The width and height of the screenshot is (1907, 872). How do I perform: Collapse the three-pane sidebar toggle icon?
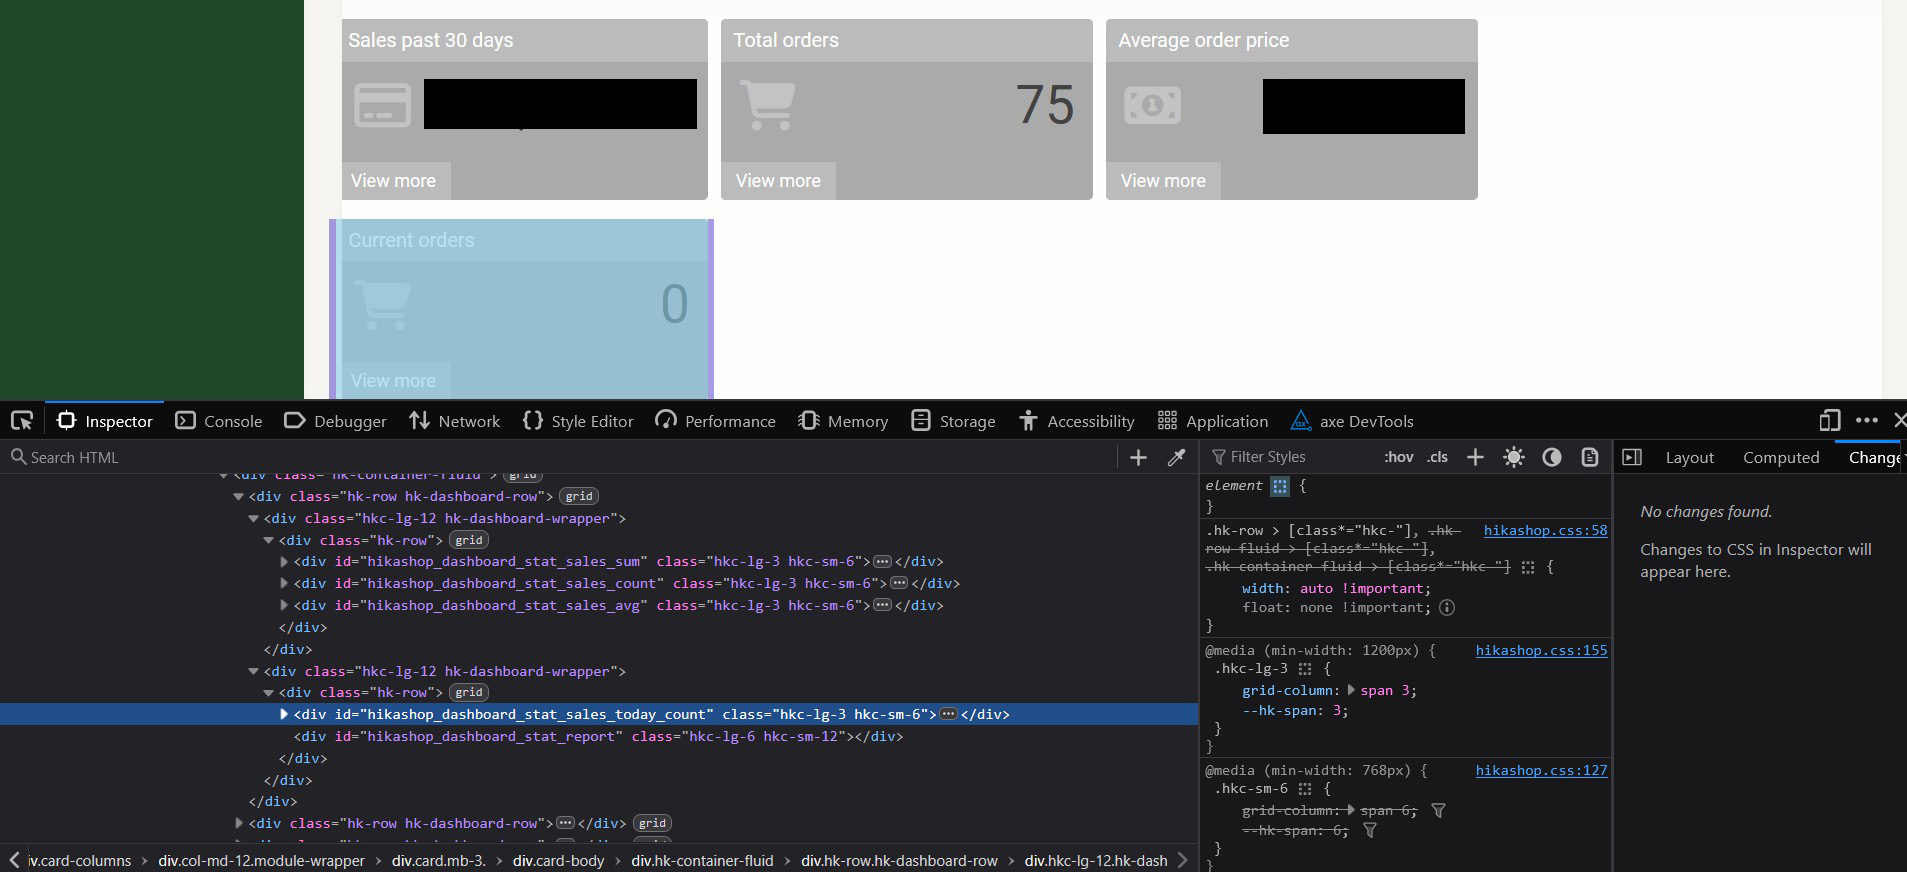1632,457
